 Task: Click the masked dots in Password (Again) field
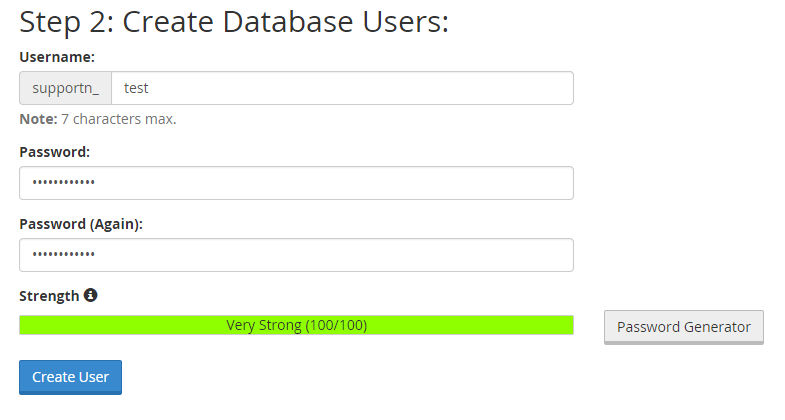(x=64, y=254)
